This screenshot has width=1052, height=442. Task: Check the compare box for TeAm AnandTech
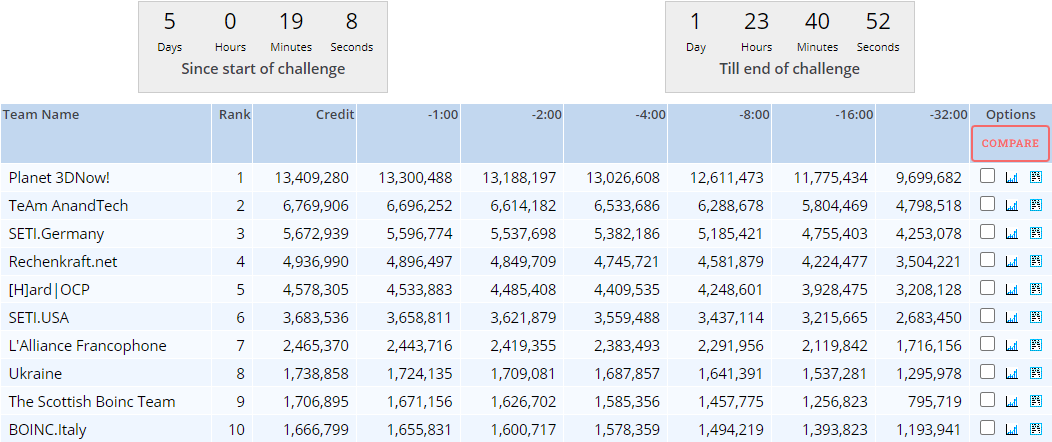coord(987,205)
